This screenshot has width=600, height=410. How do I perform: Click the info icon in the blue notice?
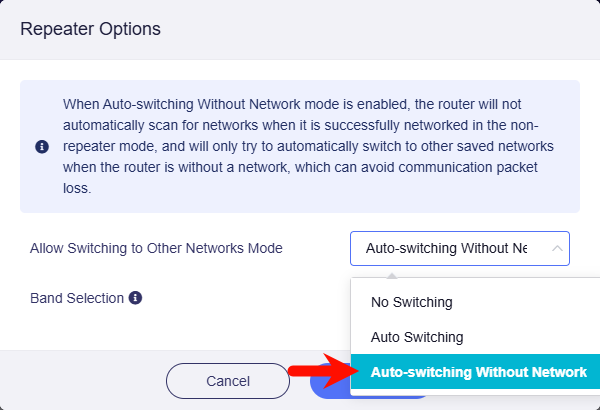pyautogui.click(x=42, y=147)
